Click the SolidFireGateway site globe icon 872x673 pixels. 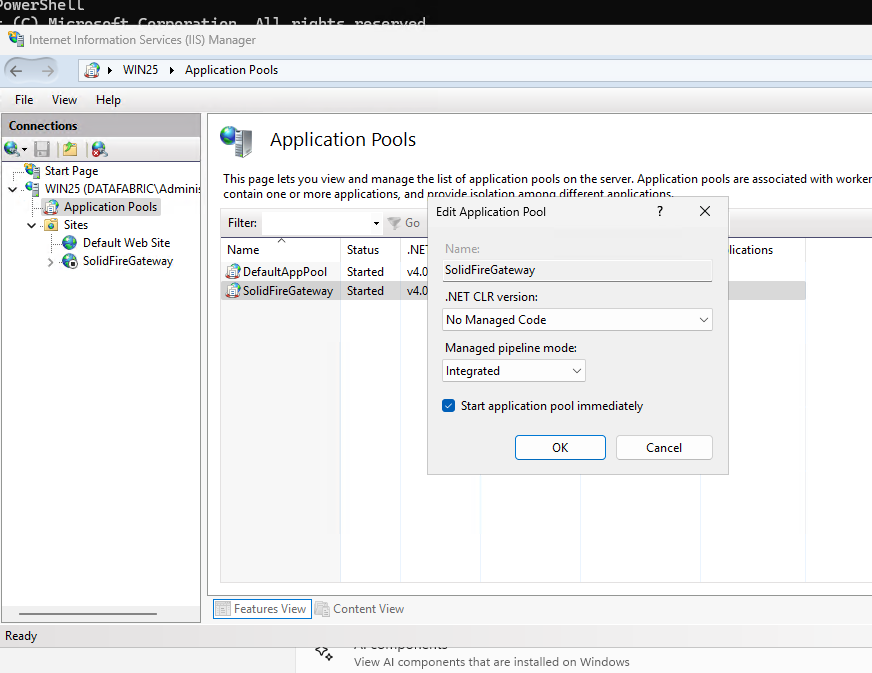(70, 261)
